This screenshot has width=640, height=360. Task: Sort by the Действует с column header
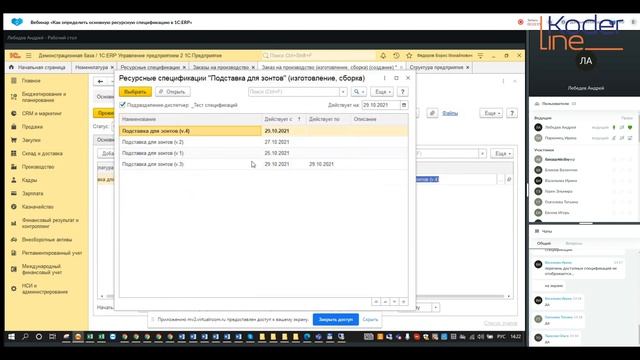click(x=282, y=119)
